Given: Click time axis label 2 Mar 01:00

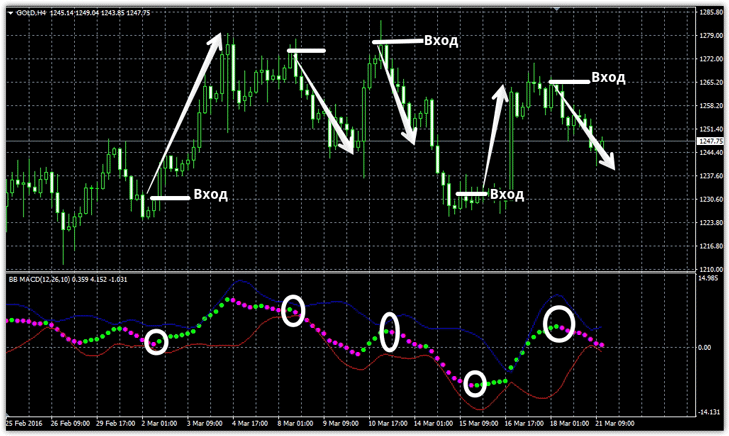Looking at the screenshot, I should (159, 423).
